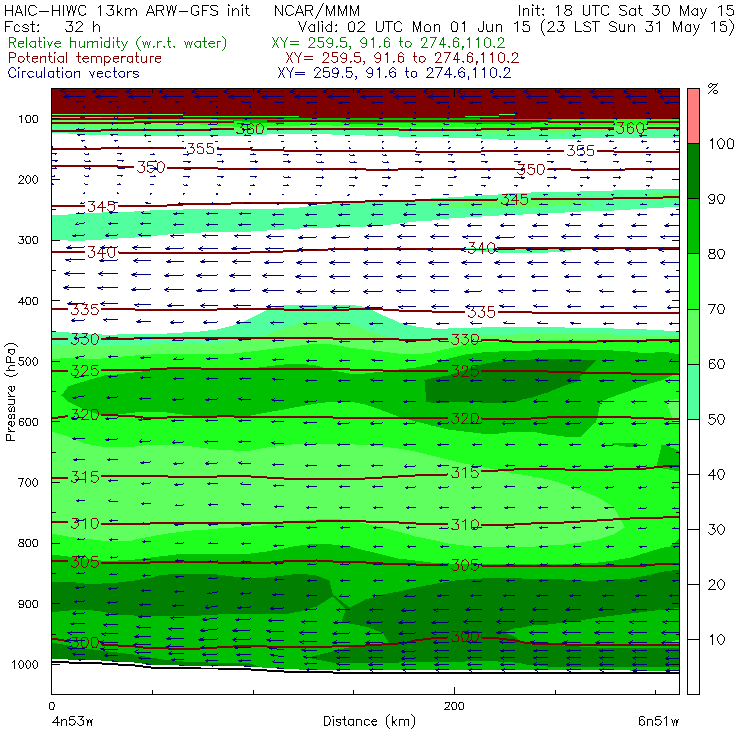This screenshot has height=740, width=740.
Task: Click the 100 hPa pressure axis label
Action: coord(28,119)
